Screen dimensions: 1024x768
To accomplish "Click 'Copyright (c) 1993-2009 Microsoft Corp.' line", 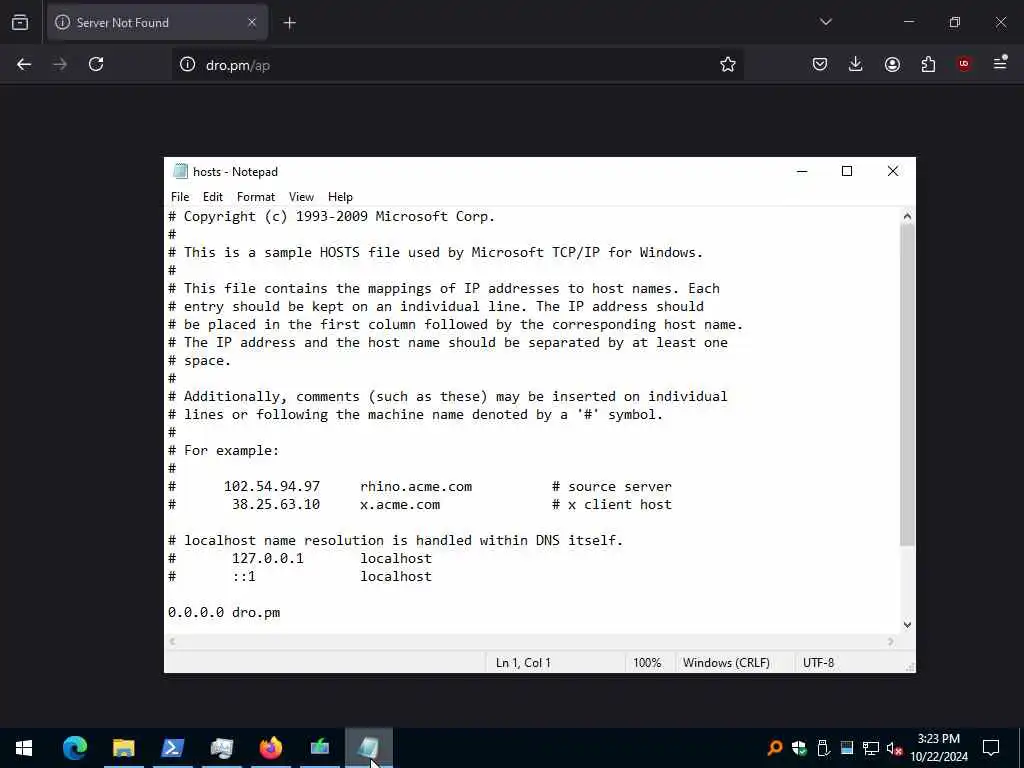I will [332, 216].
